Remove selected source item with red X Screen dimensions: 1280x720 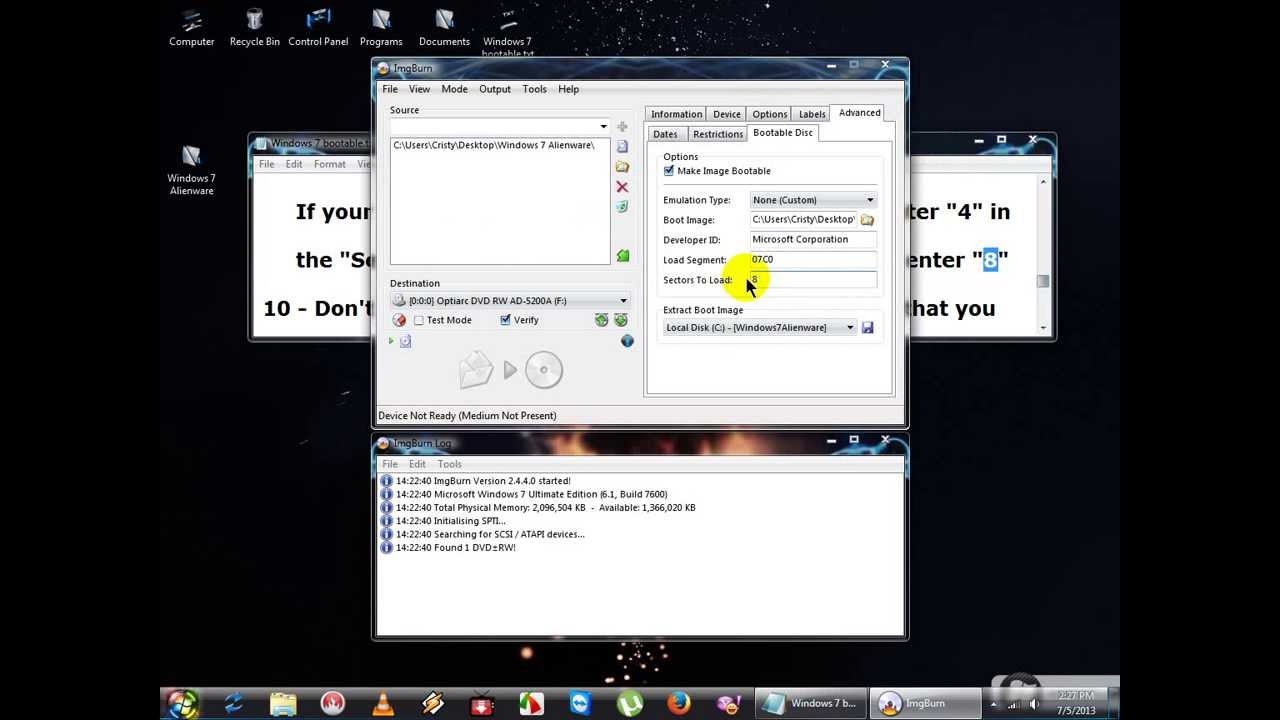click(622, 187)
